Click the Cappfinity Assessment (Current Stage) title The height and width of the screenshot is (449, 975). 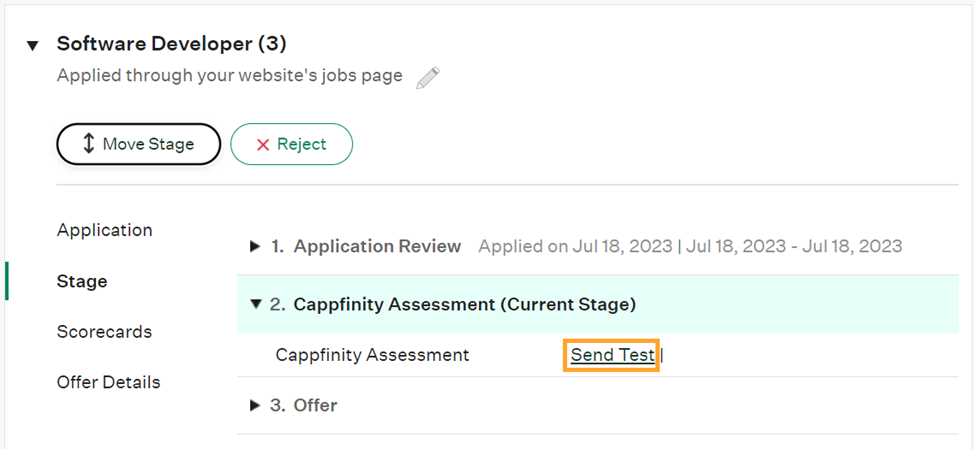point(453,304)
